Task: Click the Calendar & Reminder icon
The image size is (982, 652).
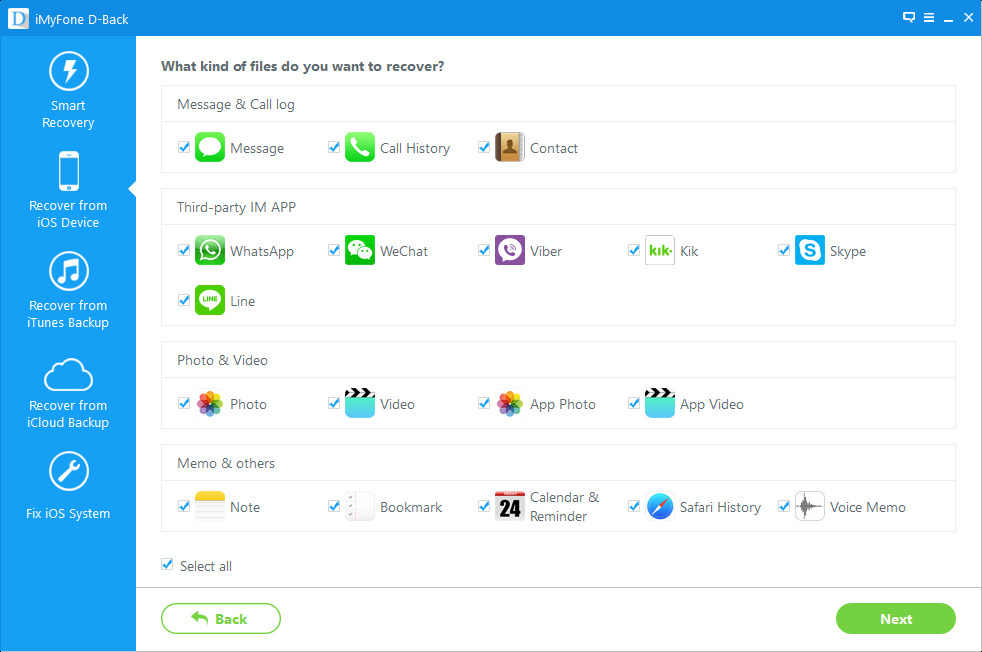Action: 510,506
